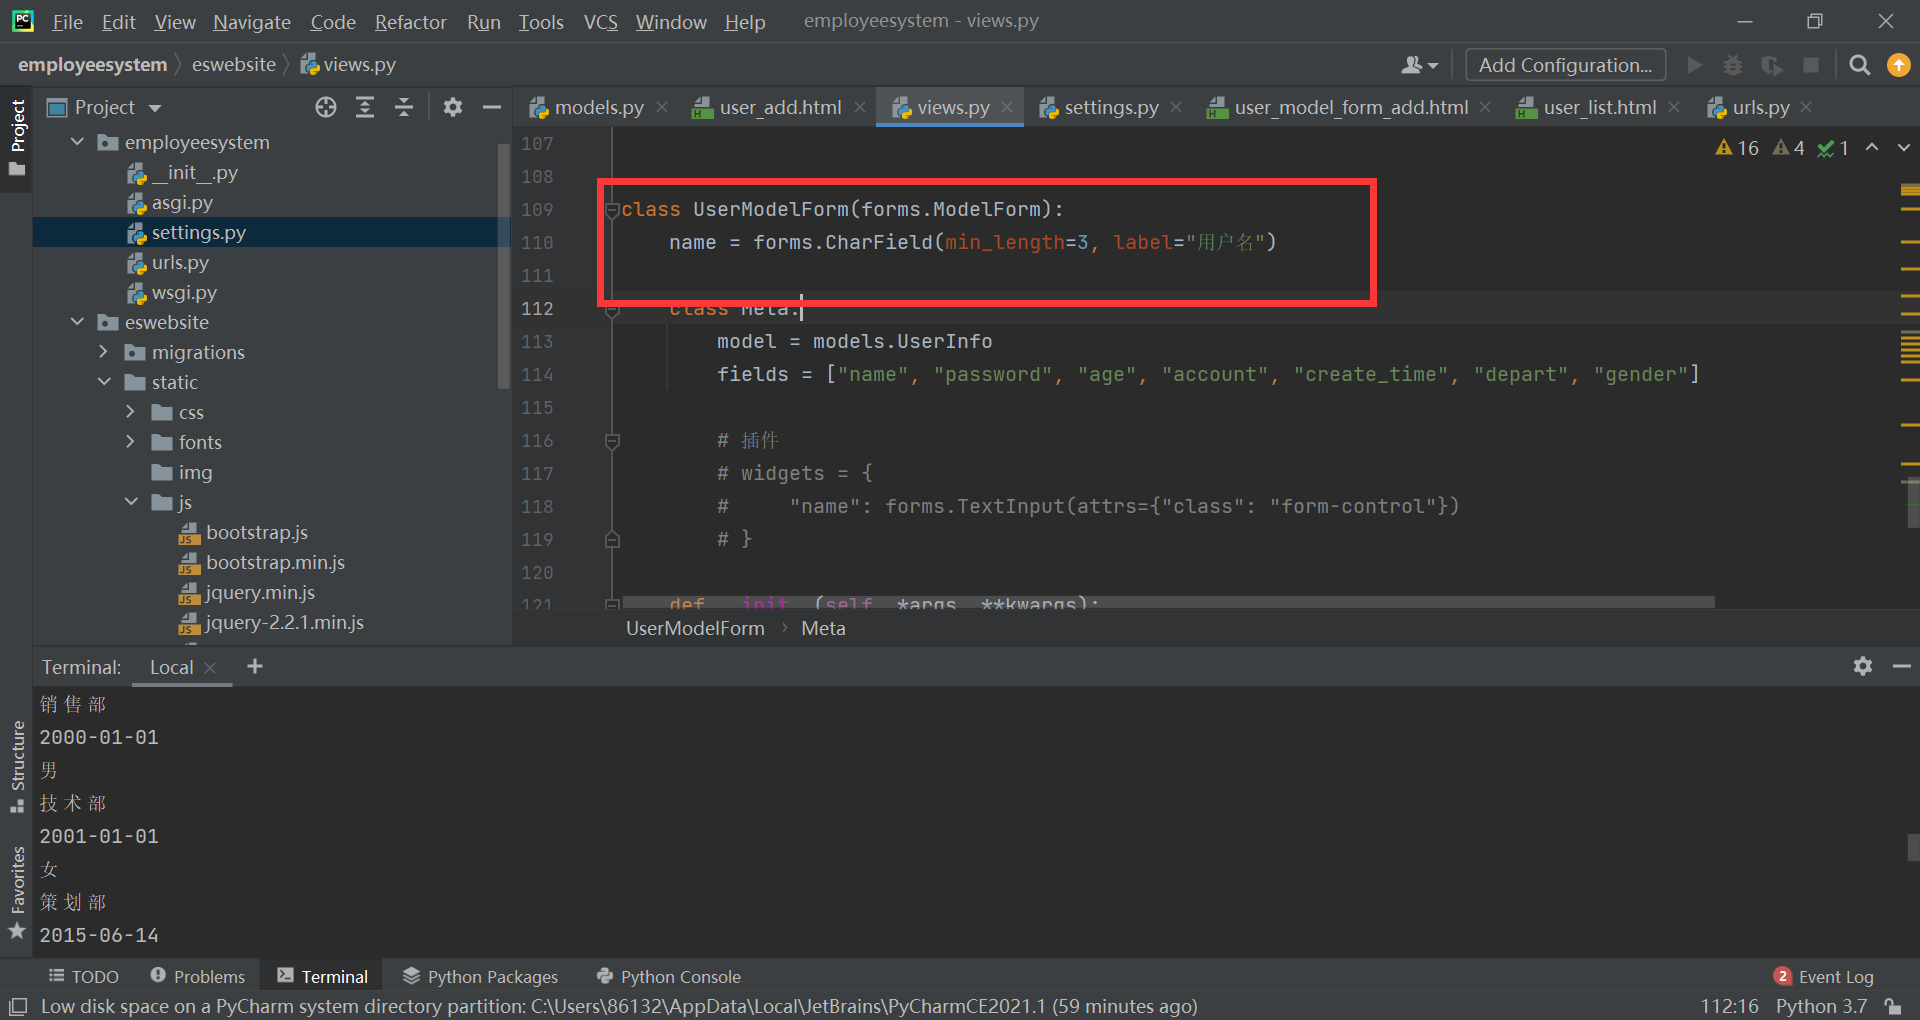This screenshot has width=1920, height=1020.
Task: Open the File menu
Action: click(67, 22)
